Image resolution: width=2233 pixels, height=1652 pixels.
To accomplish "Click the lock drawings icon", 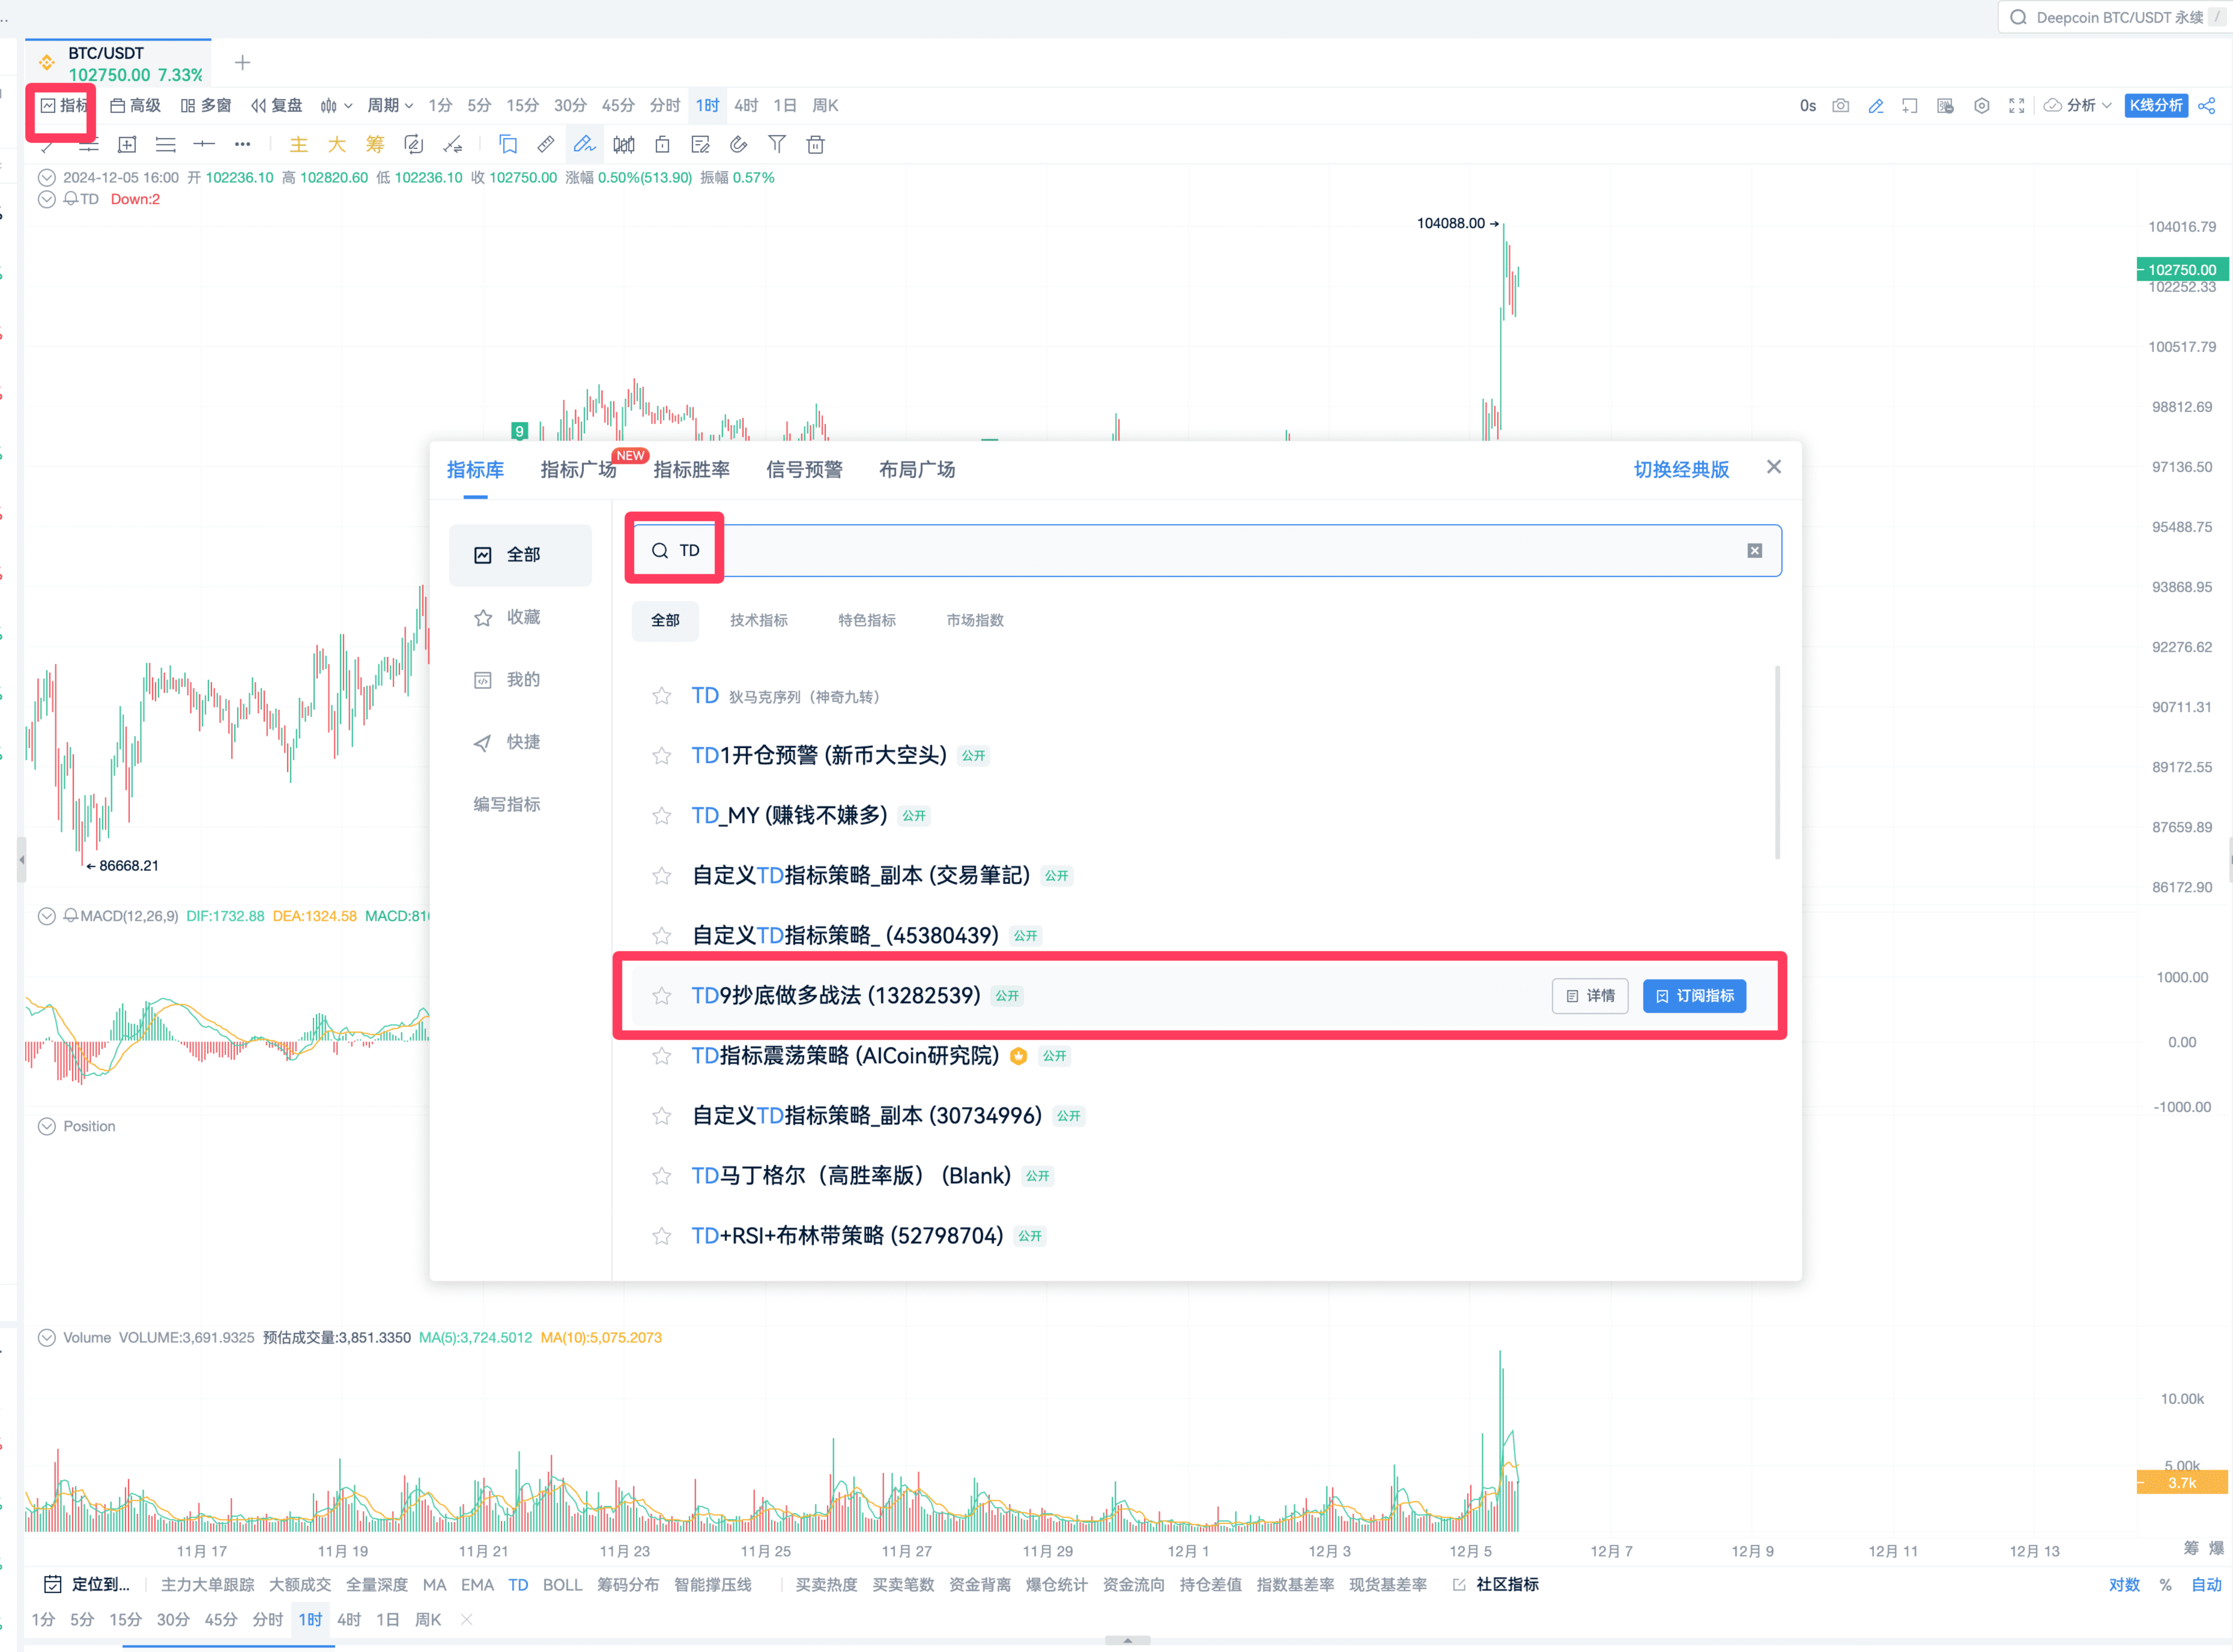I will 662,145.
